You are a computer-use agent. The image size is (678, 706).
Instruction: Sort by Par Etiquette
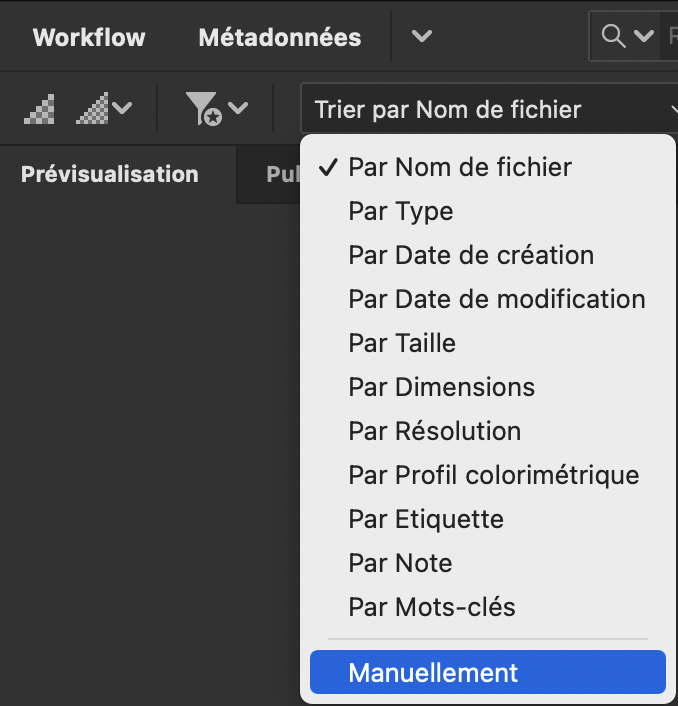point(426,519)
